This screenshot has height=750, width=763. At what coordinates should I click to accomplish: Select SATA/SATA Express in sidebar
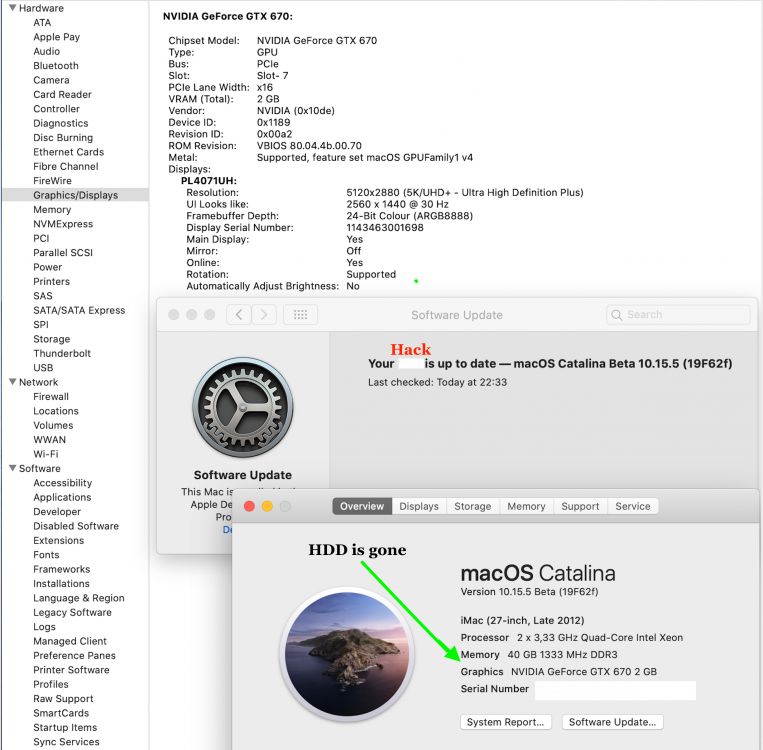[79, 310]
